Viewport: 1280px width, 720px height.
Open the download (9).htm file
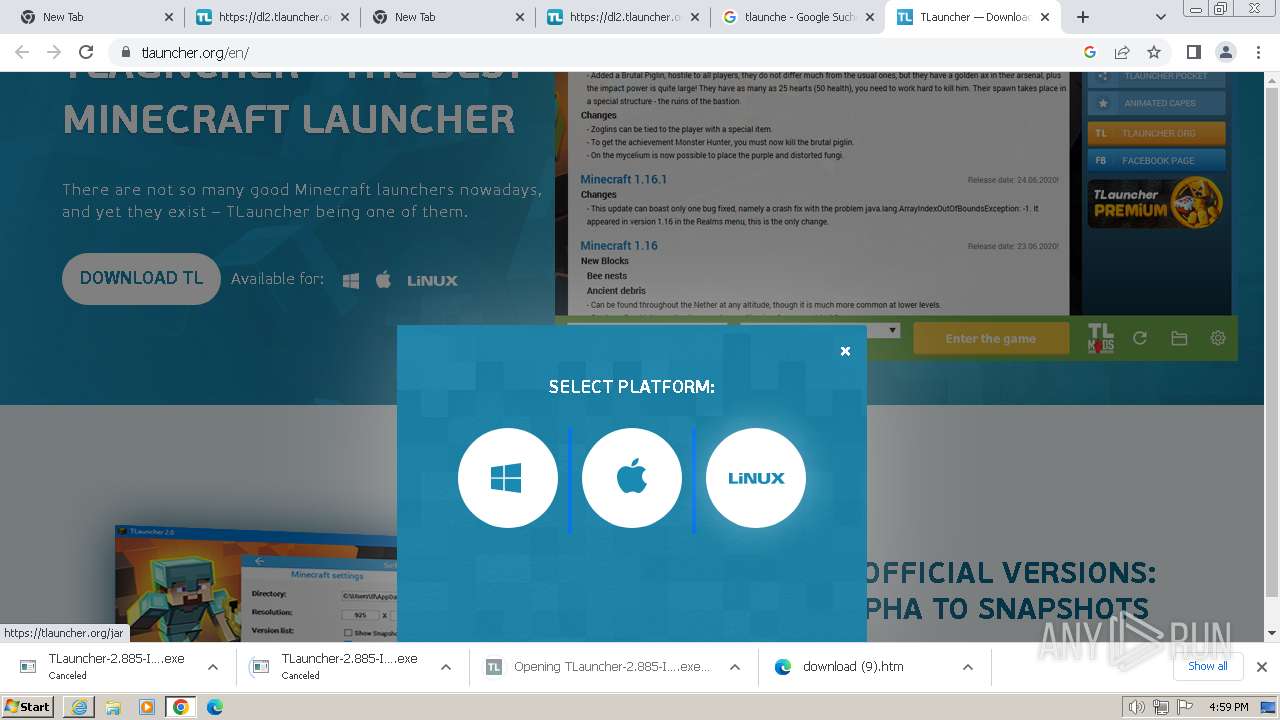pyautogui.click(x=852, y=667)
